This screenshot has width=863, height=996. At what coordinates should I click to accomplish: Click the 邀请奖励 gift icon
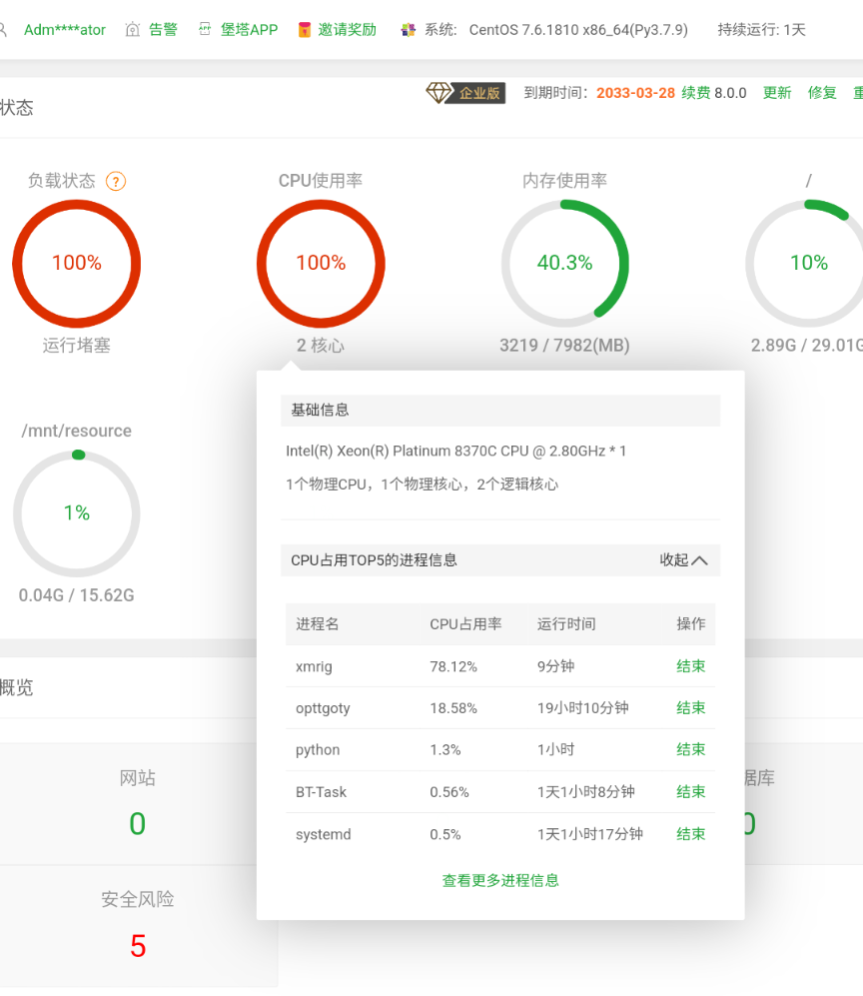pyautogui.click(x=305, y=30)
